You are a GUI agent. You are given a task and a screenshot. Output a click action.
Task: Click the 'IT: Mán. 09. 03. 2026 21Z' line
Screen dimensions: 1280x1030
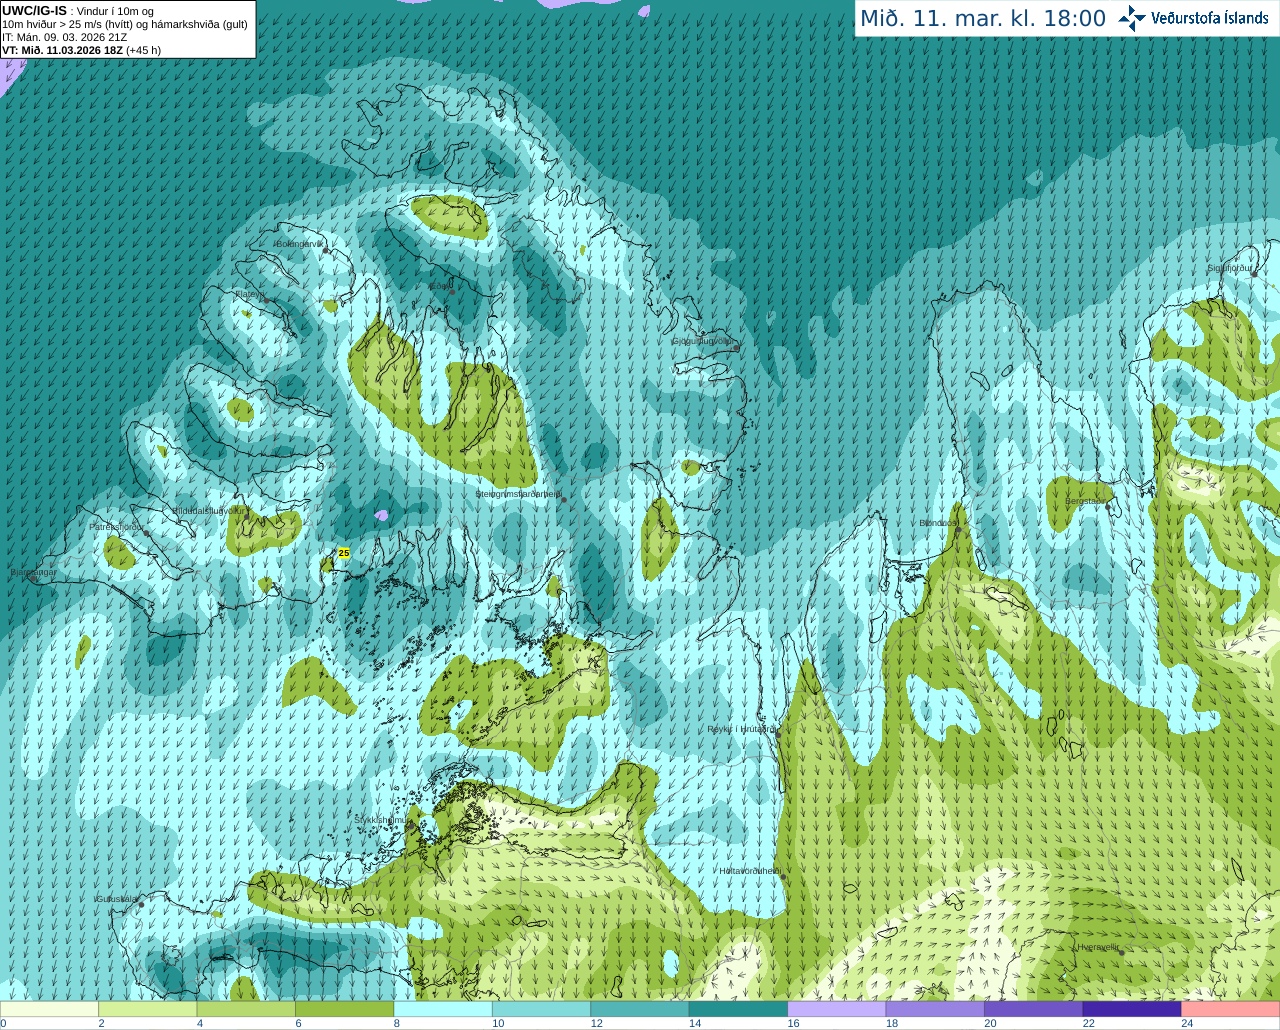click(64, 37)
